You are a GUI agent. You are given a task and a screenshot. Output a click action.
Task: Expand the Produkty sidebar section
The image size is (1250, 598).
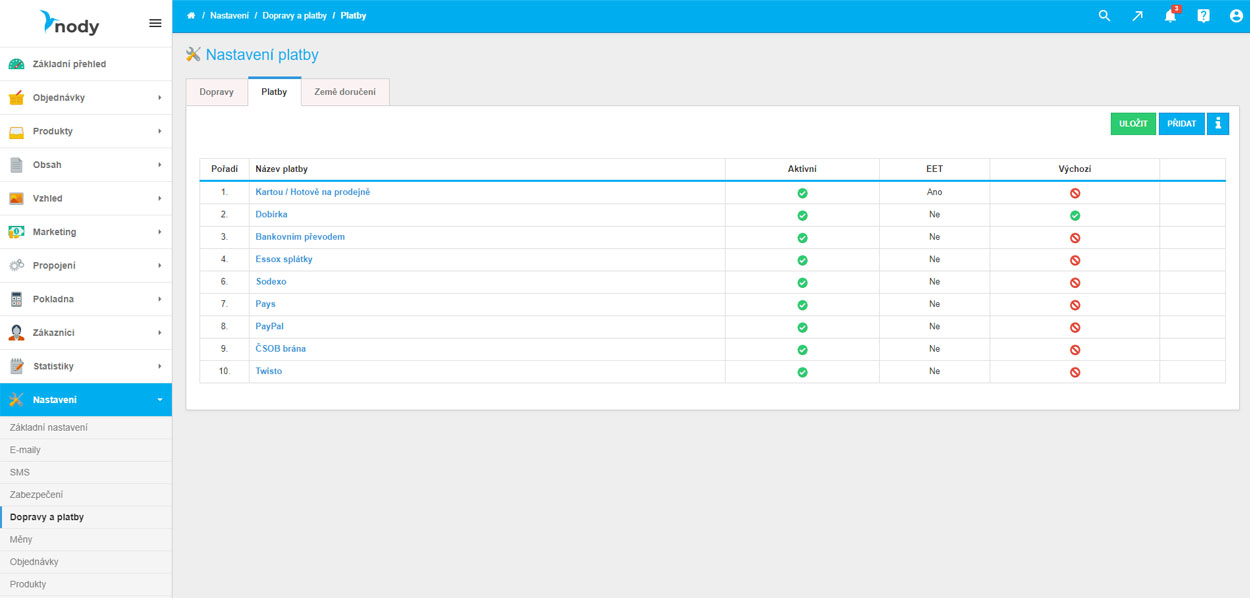click(x=86, y=131)
